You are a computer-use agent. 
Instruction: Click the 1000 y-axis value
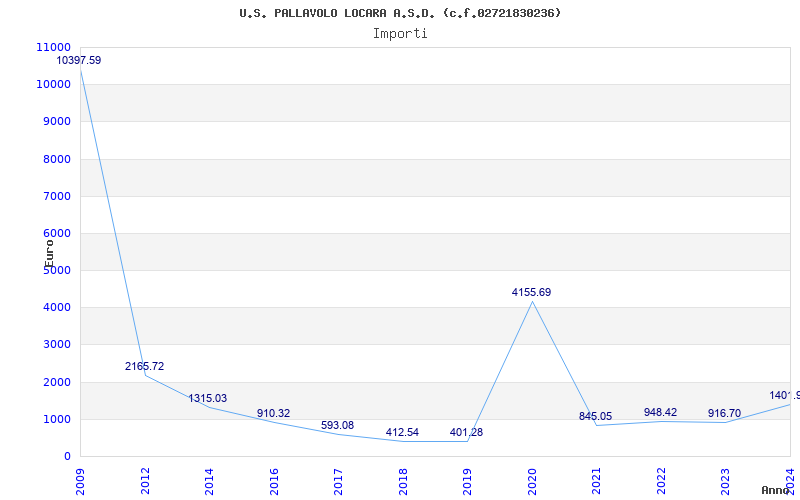pyautogui.click(x=56, y=419)
